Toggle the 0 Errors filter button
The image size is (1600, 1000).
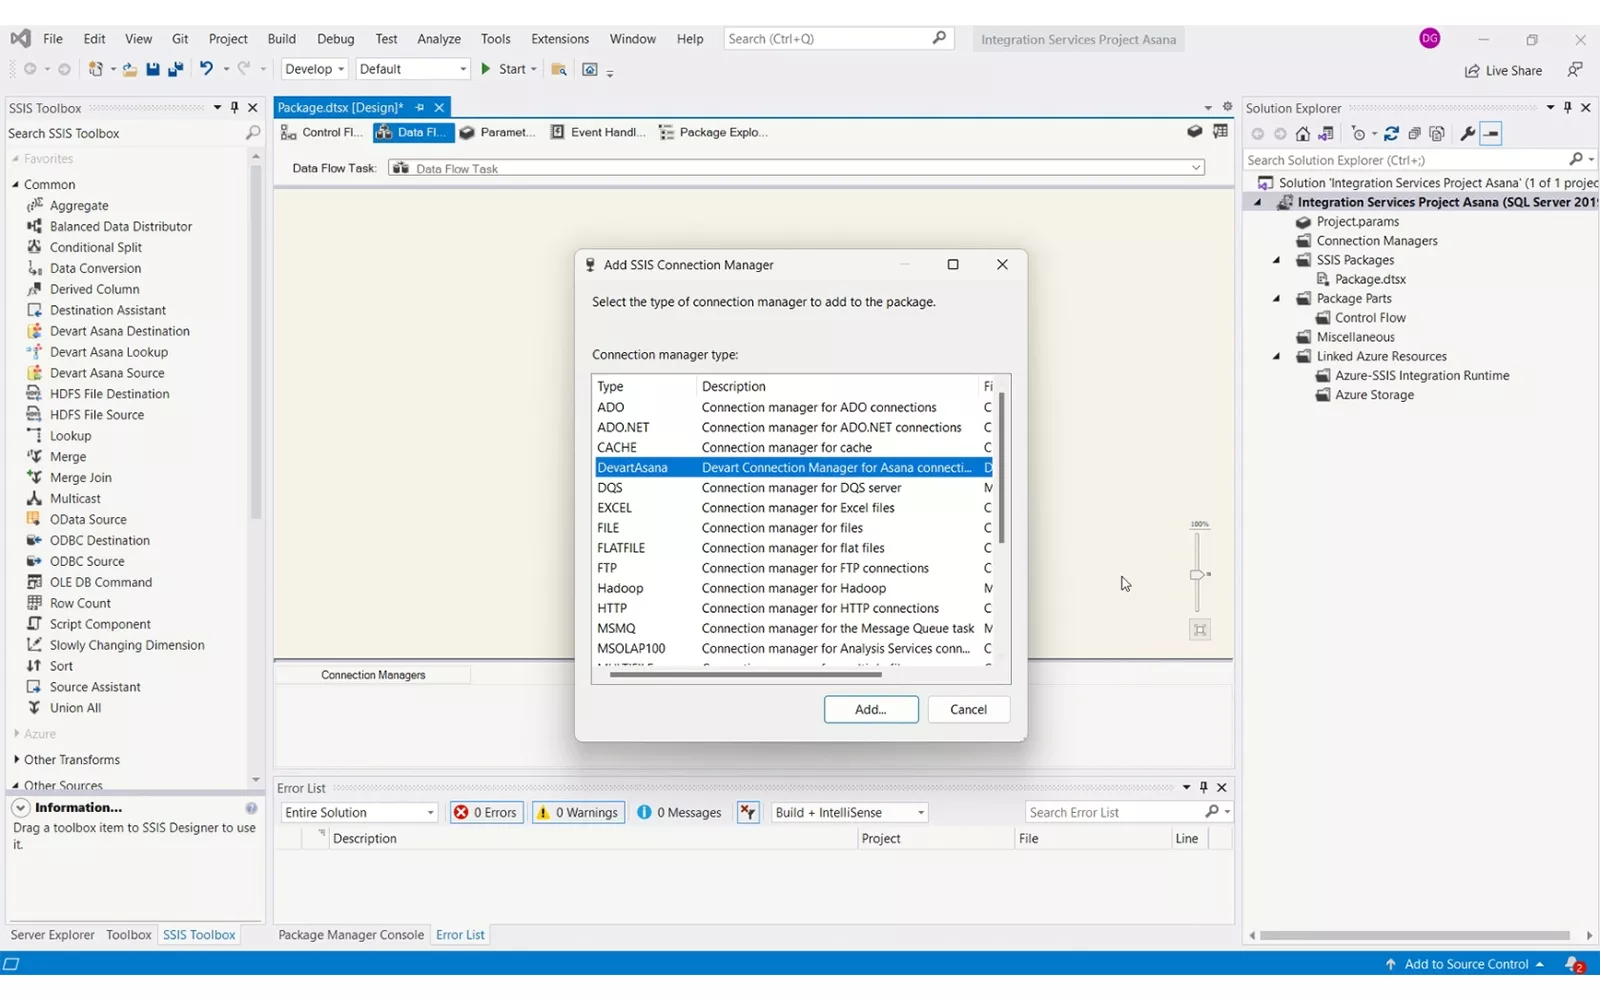click(486, 813)
